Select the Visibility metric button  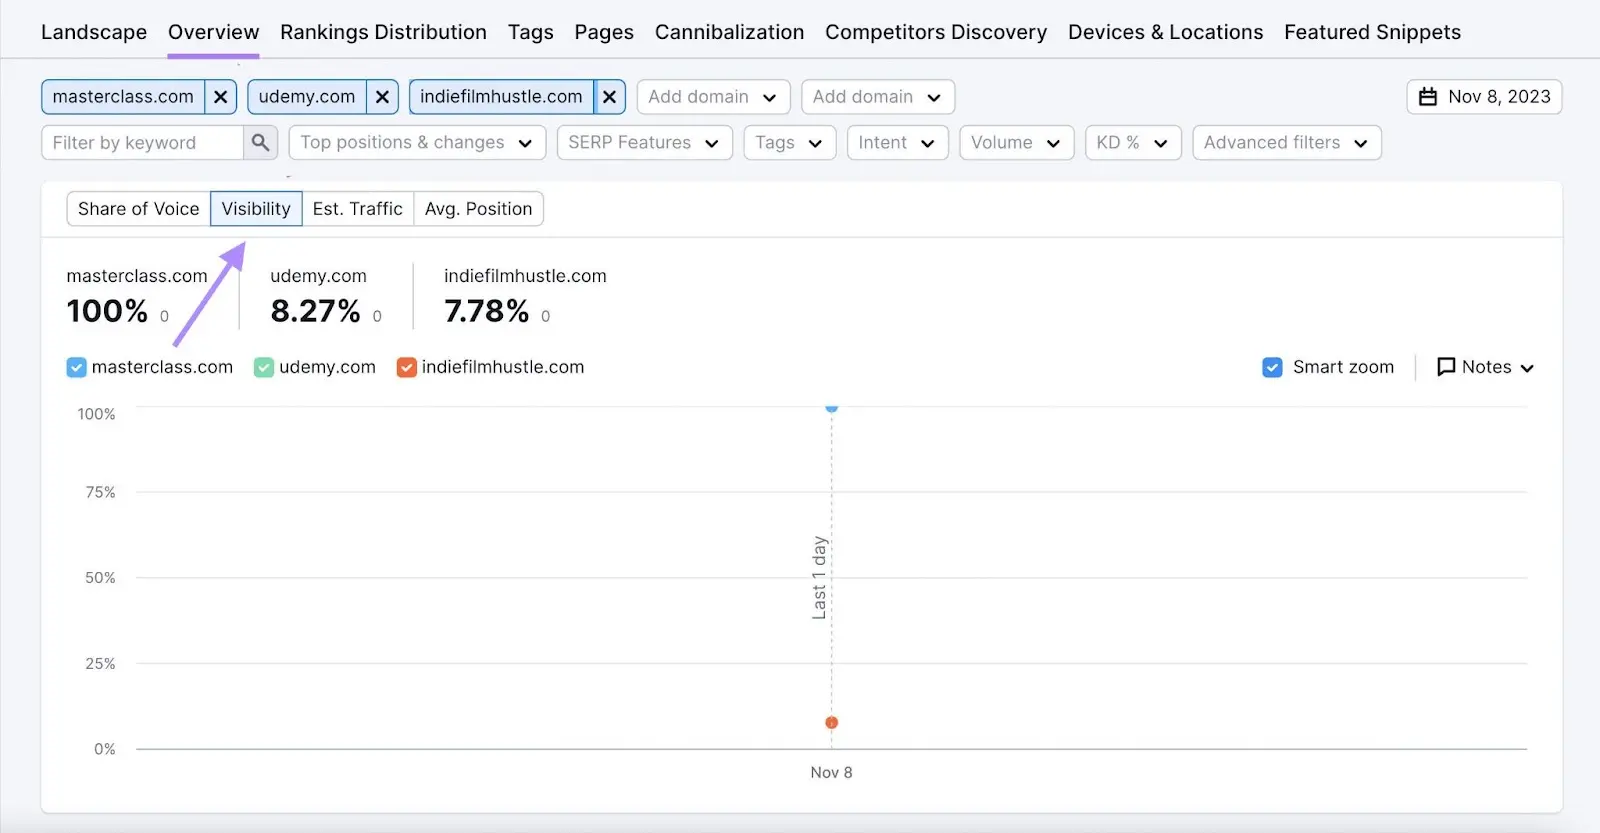click(256, 209)
